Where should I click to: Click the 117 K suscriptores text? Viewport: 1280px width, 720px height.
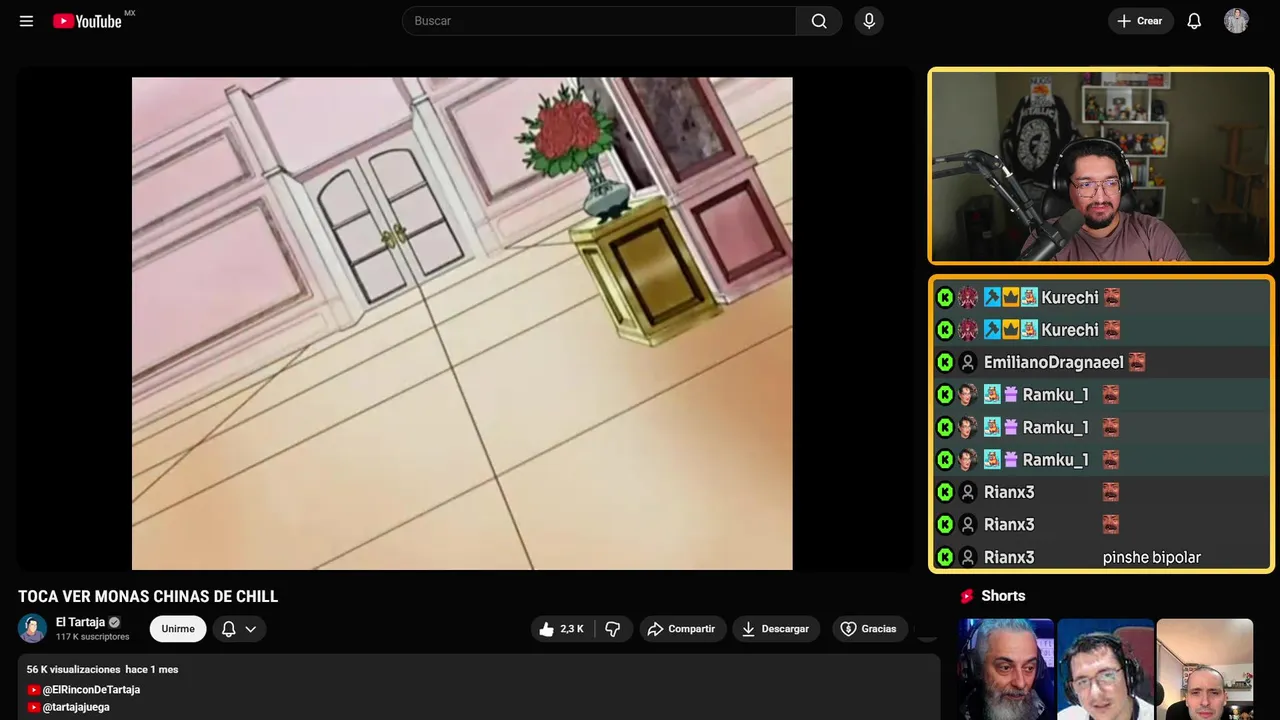click(93, 637)
